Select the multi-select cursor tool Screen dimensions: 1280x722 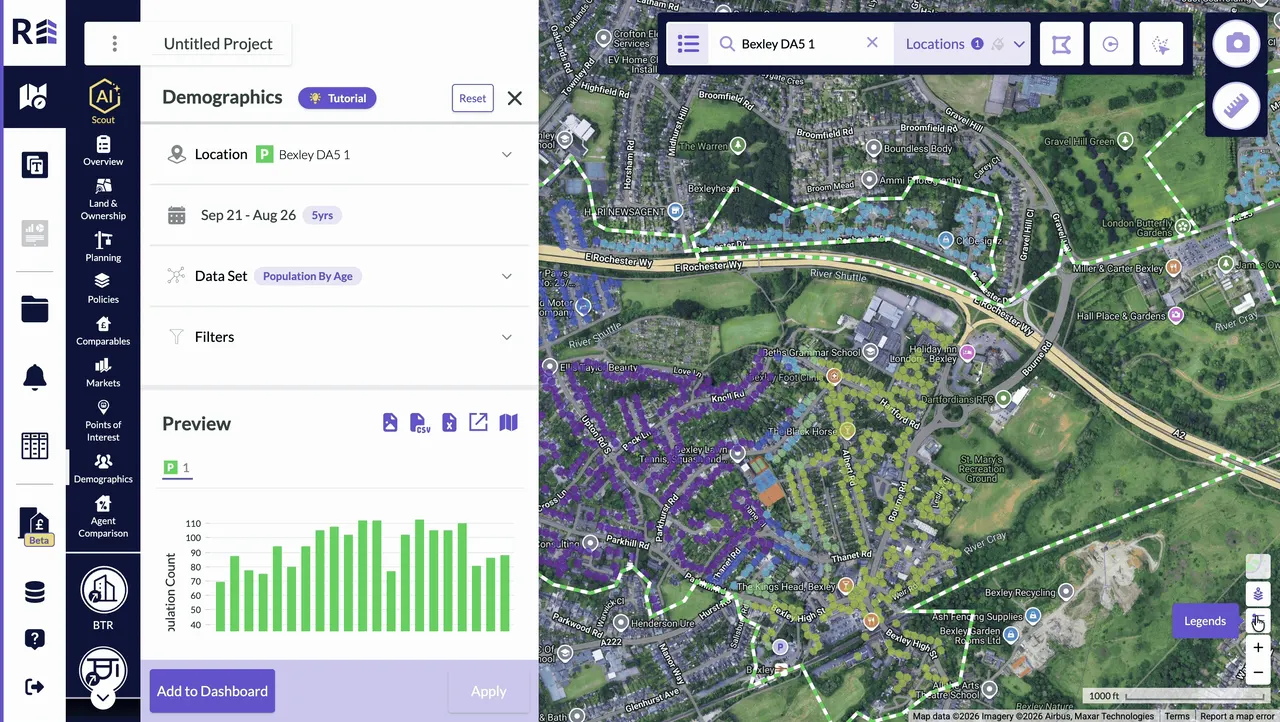click(x=1161, y=44)
